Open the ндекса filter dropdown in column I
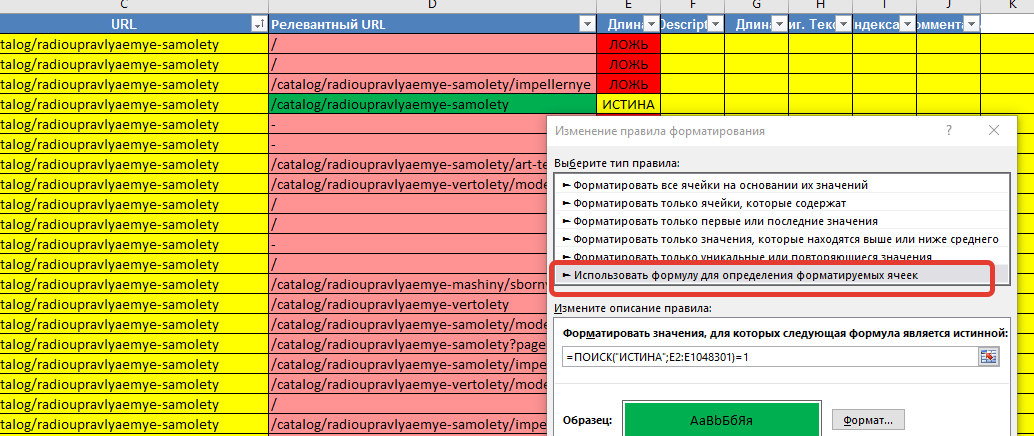Screen dimensions: 1034x436 tap(907, 24)
